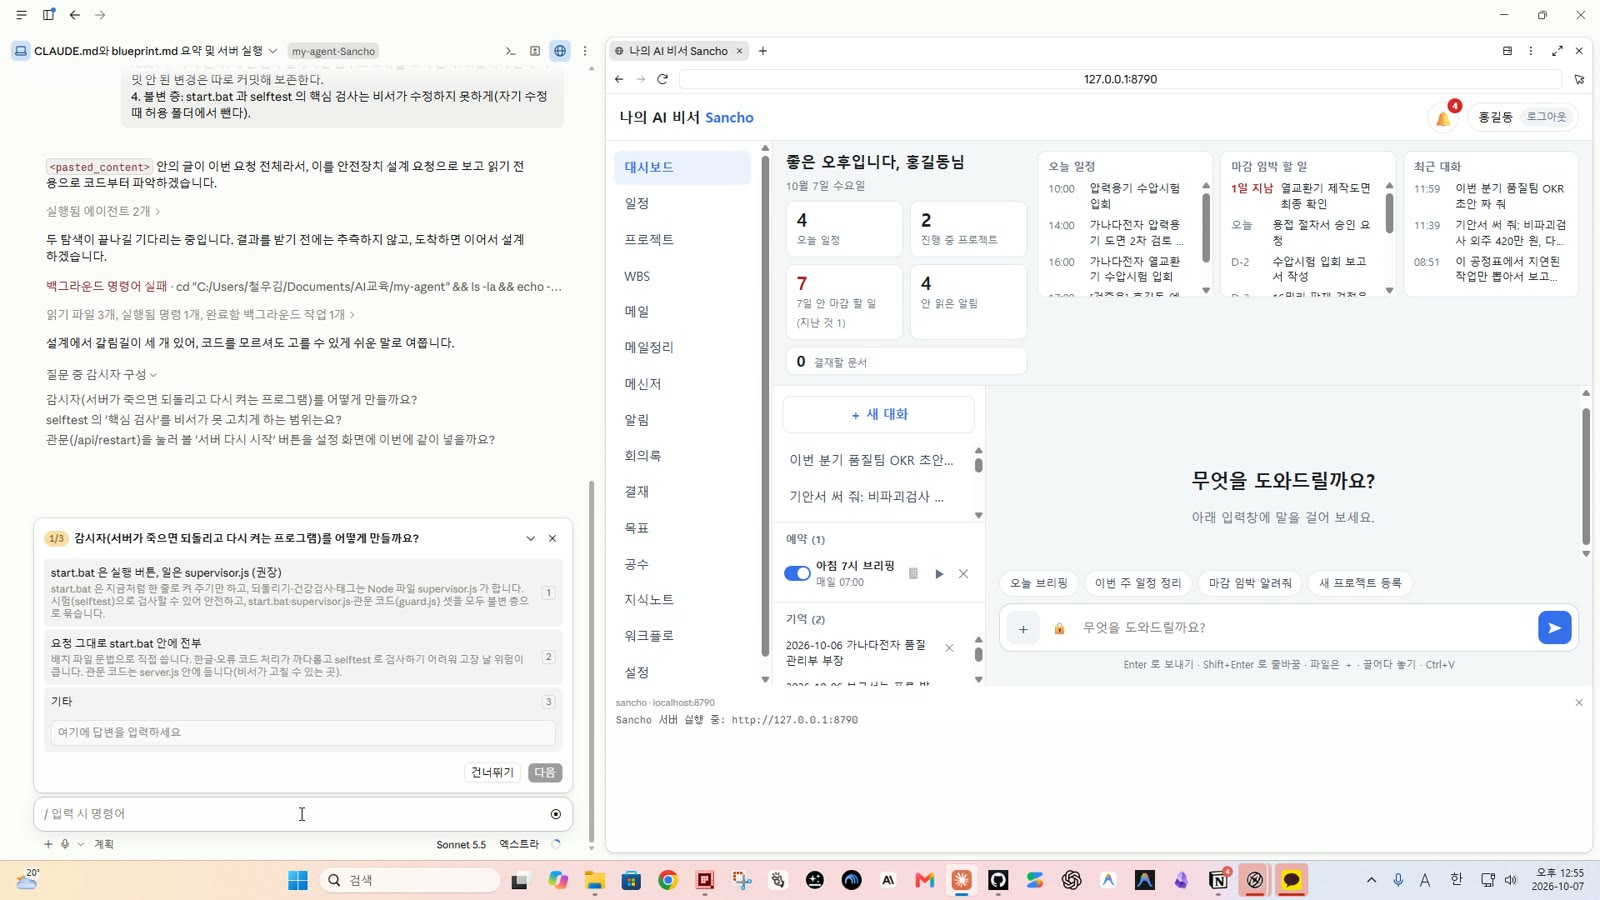
Task: Close the sancho server log panel
Action: pos(1579,703)
